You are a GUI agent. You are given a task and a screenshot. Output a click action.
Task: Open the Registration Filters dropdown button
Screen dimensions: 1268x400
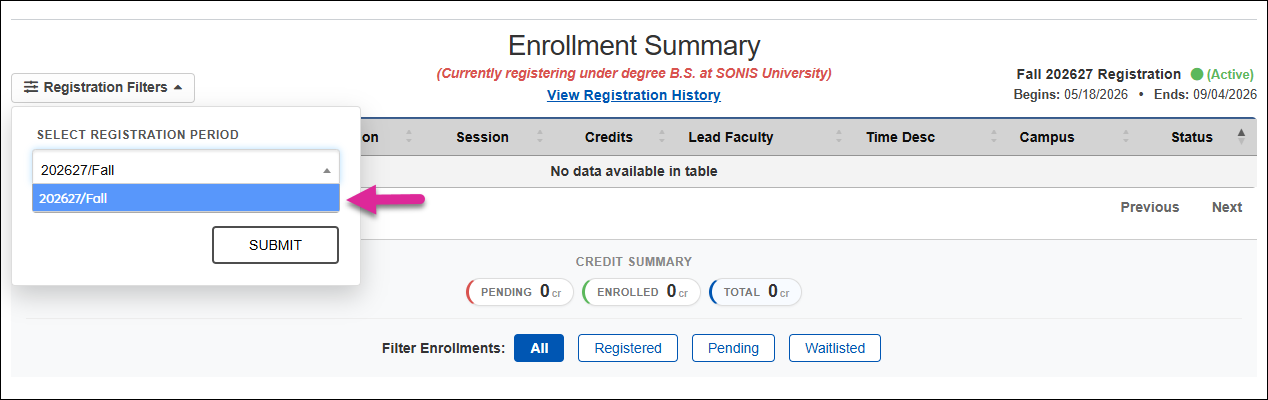pos(103,88)
